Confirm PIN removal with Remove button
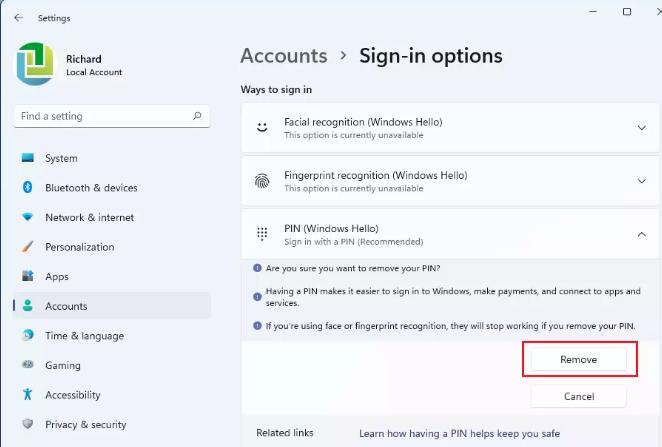 coord(579,359)
